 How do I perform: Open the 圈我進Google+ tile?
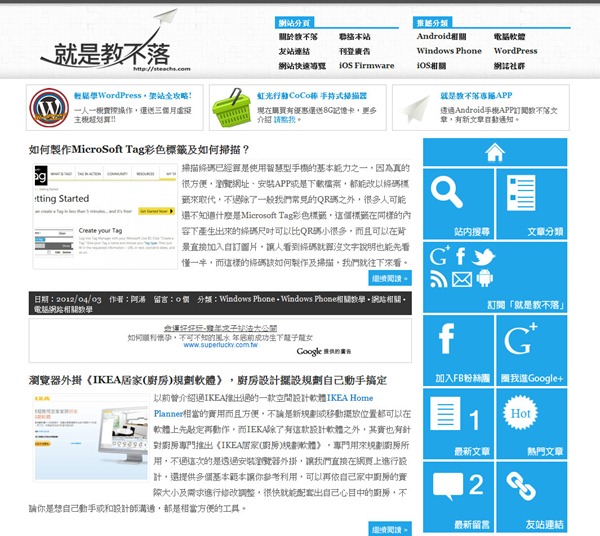click(532, 350)
